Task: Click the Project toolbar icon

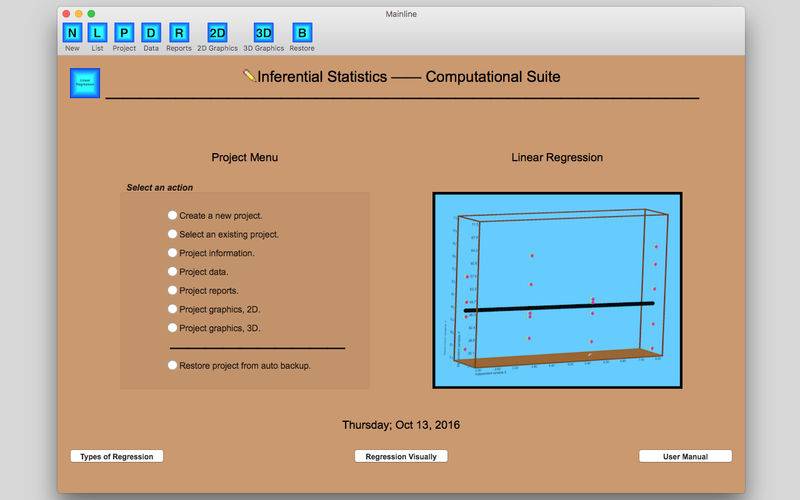Action: pyautogui.click(x=124, y=33)
